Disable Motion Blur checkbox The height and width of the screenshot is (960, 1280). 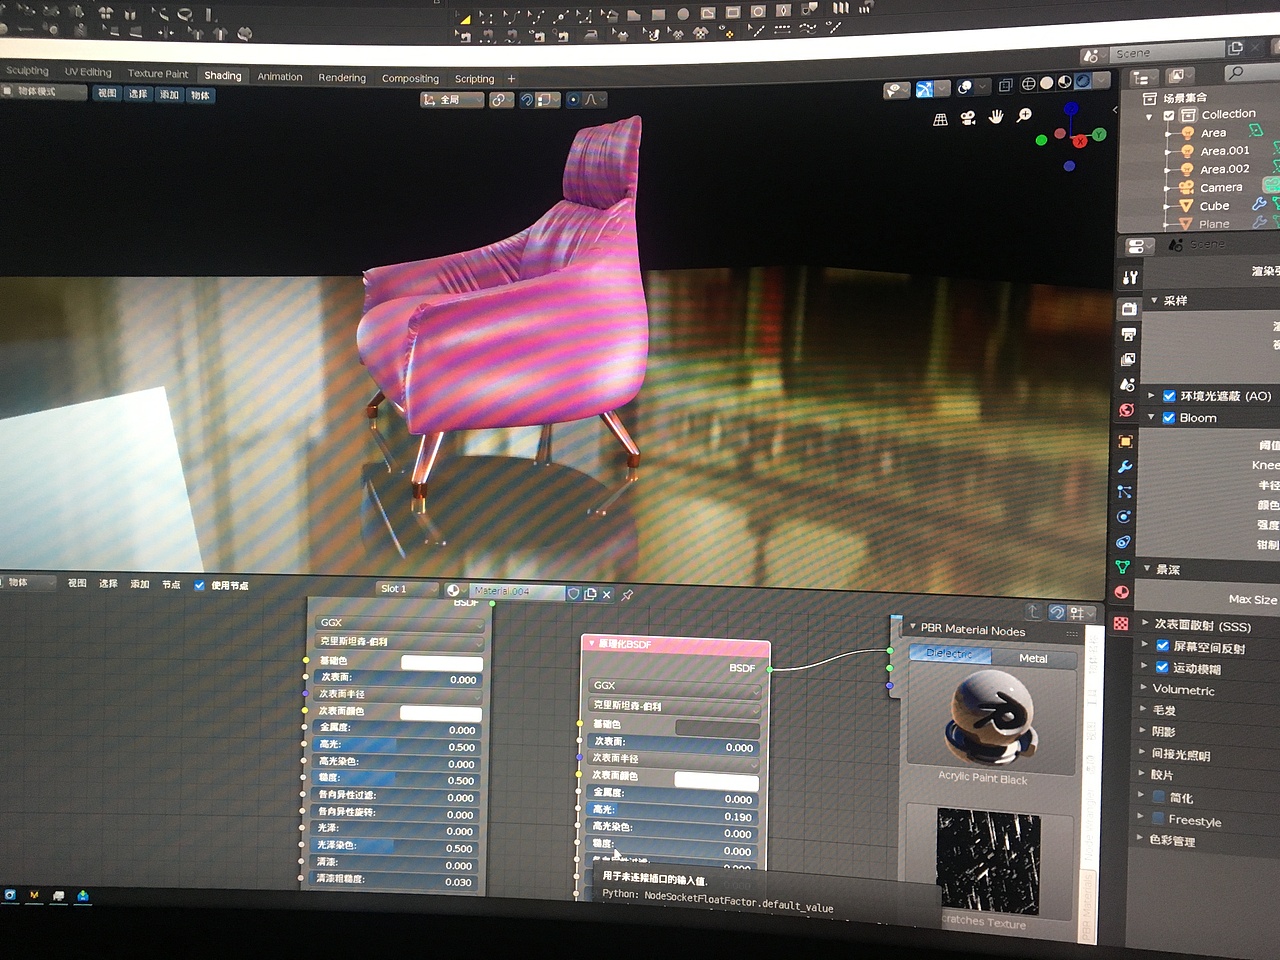click(1162, 667)
